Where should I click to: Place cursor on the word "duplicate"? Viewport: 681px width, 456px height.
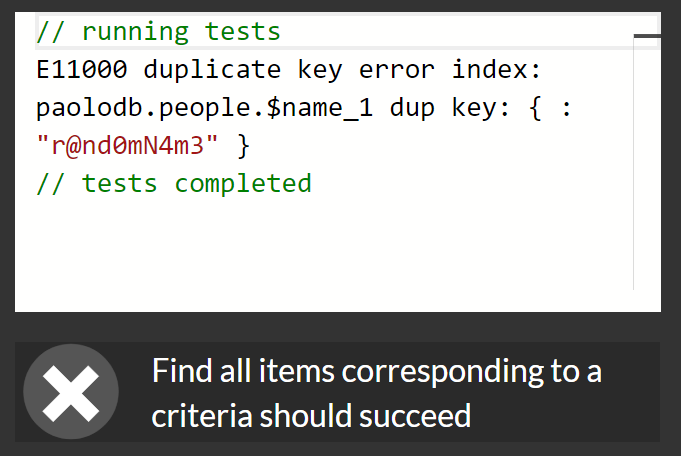pyautogui.click(x=212, y=69)
